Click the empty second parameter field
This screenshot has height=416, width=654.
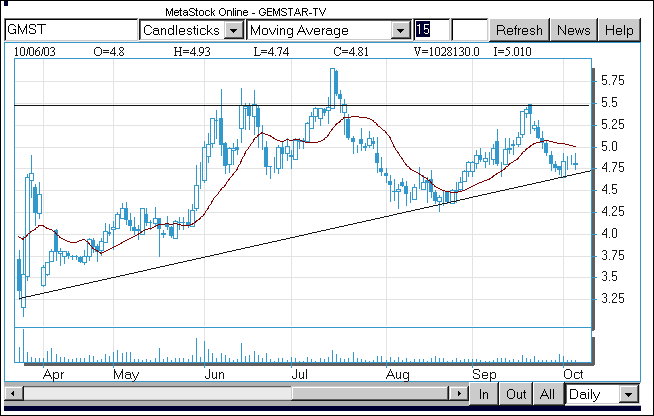point(470,30)
